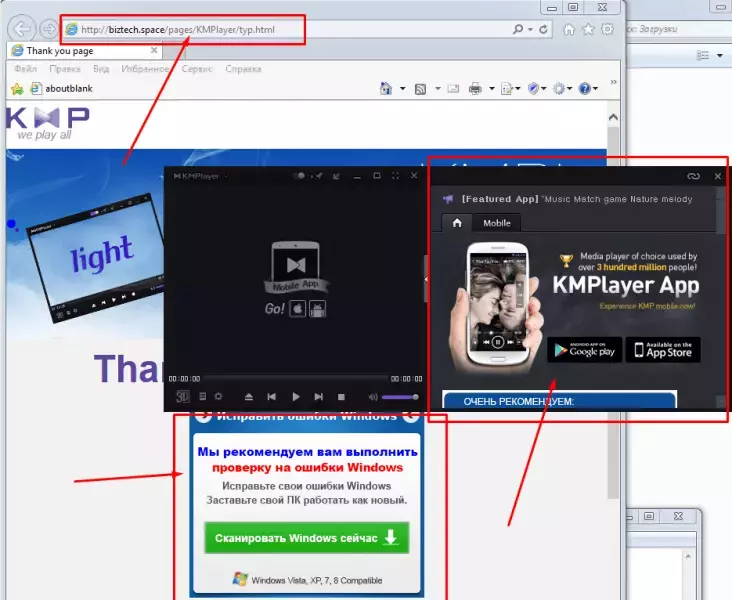Click the page scrollbar up arrow
This screenshot has height=600, width=732.
pos(613,117)
